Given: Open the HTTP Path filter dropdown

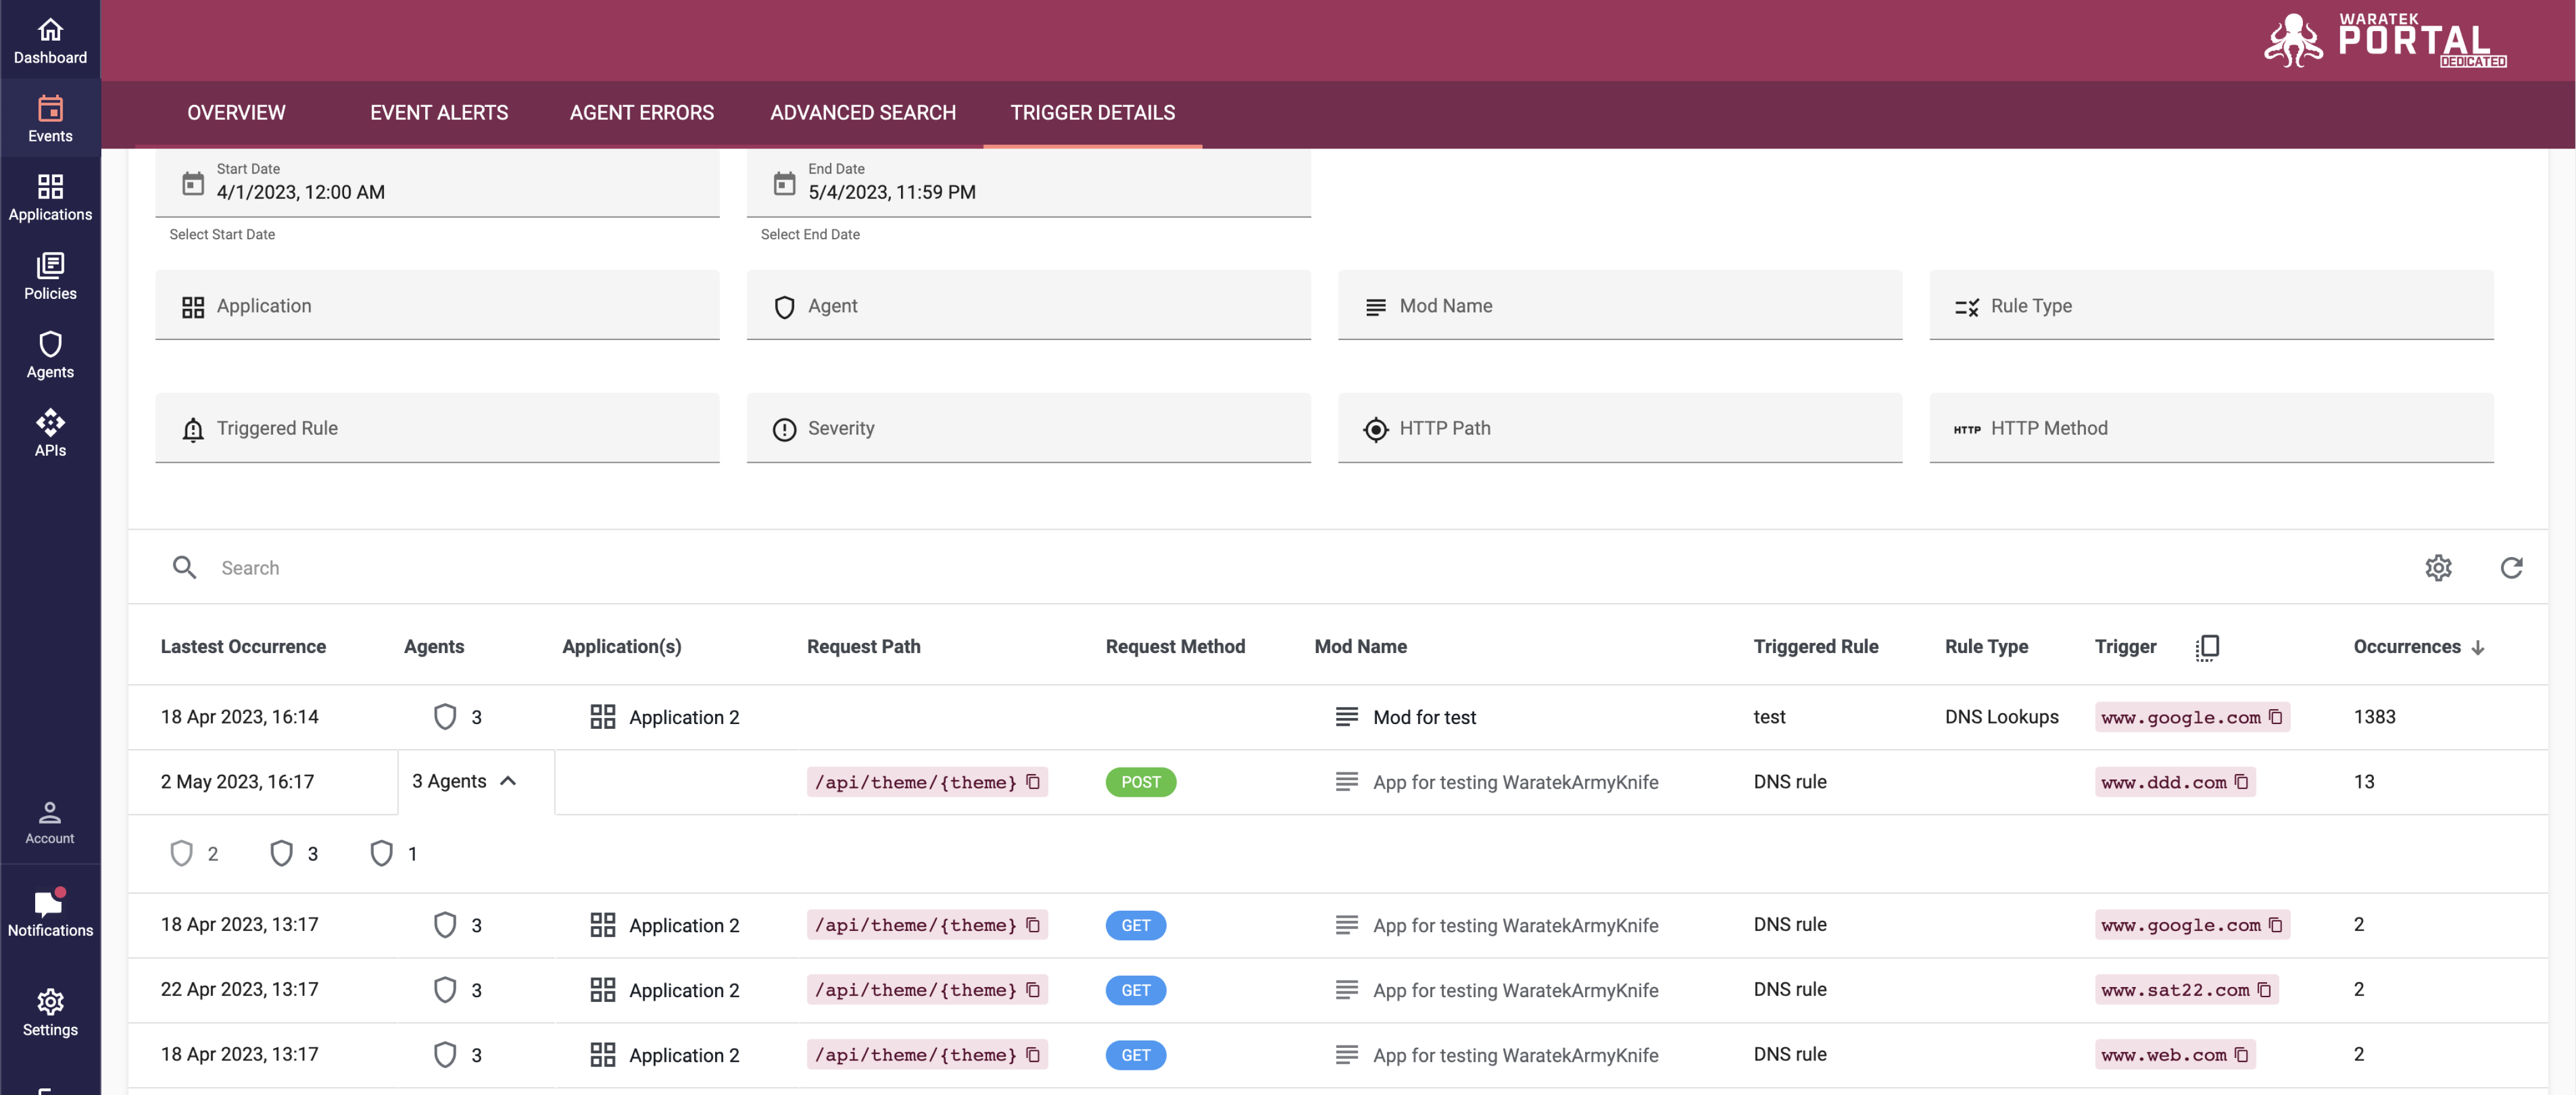Looking at the screenshot, I should [x=1620, y=427].
